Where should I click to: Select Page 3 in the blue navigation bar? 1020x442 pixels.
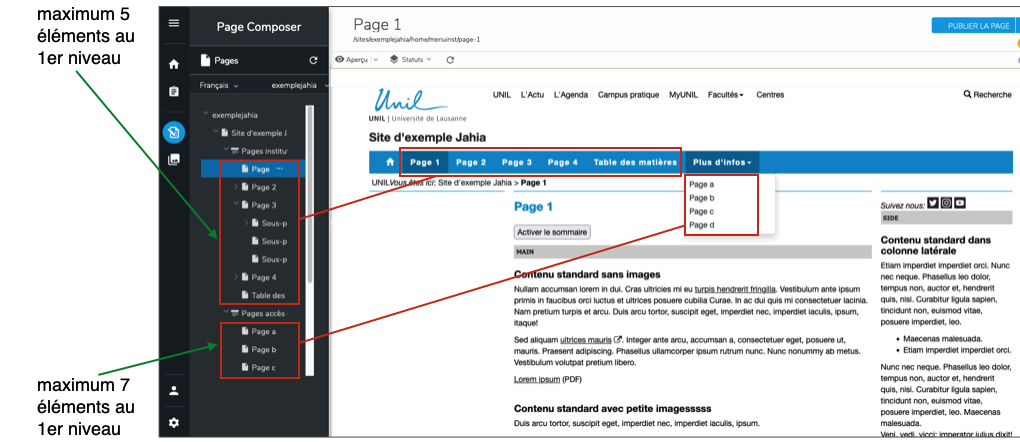(516, 162)
